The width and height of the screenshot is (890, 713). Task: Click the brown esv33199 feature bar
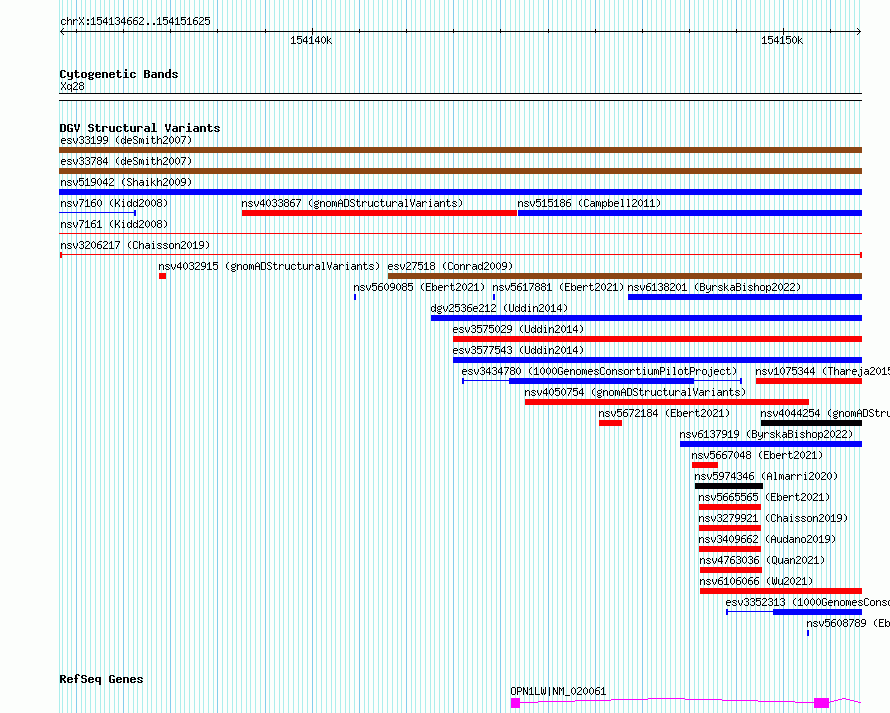tap(460, 150)
